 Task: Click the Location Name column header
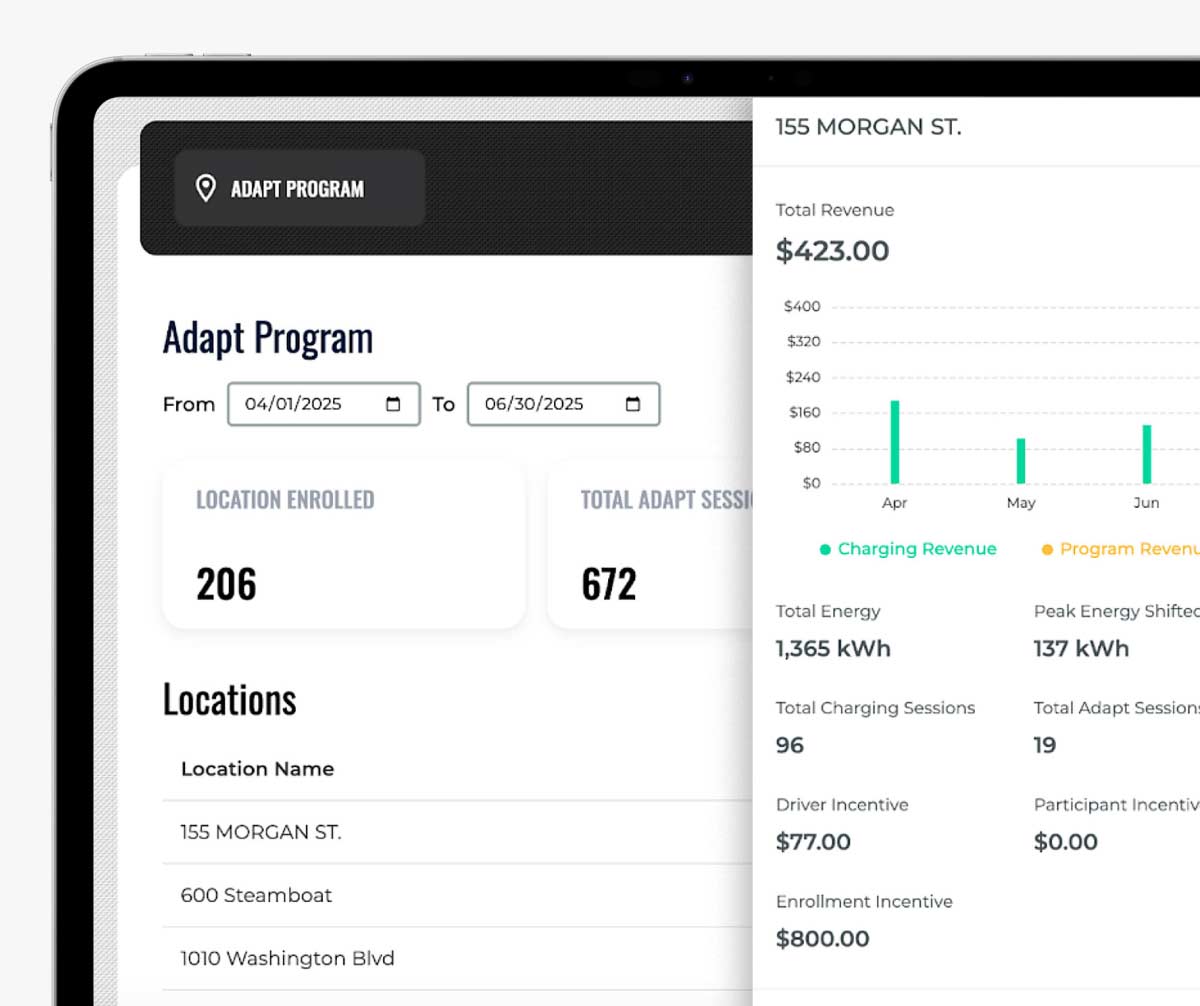coord(257,769)
